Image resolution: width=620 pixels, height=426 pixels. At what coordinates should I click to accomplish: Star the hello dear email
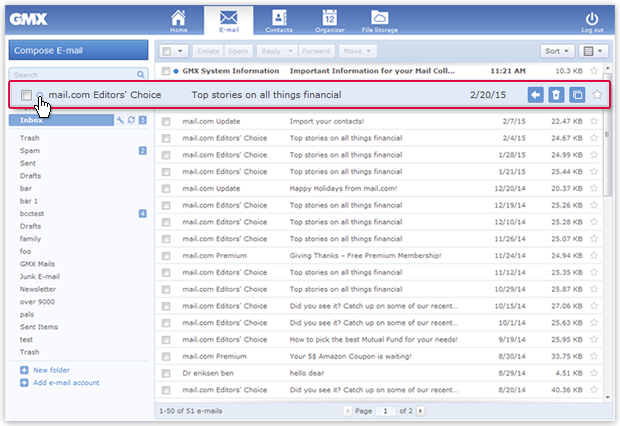[594, 373]
